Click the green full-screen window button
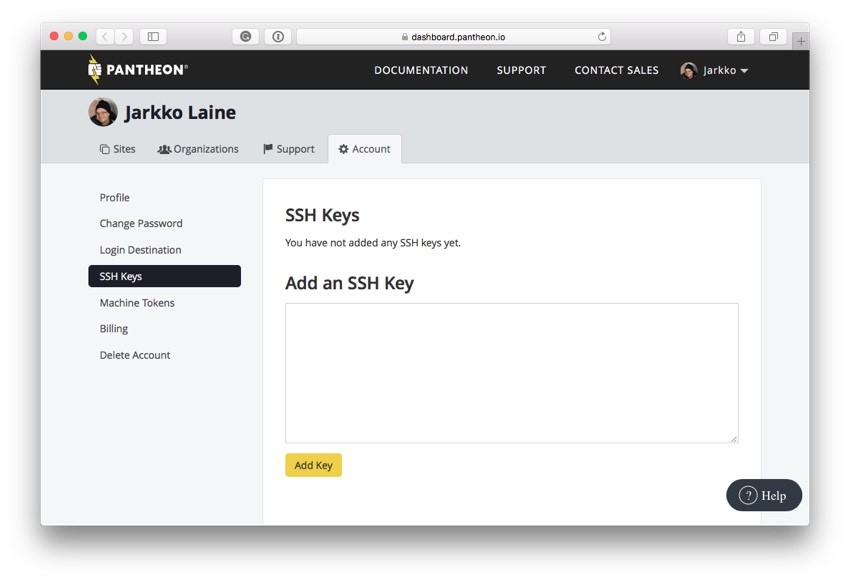This screenshot has width=850, height=583. tap(82, 36)
